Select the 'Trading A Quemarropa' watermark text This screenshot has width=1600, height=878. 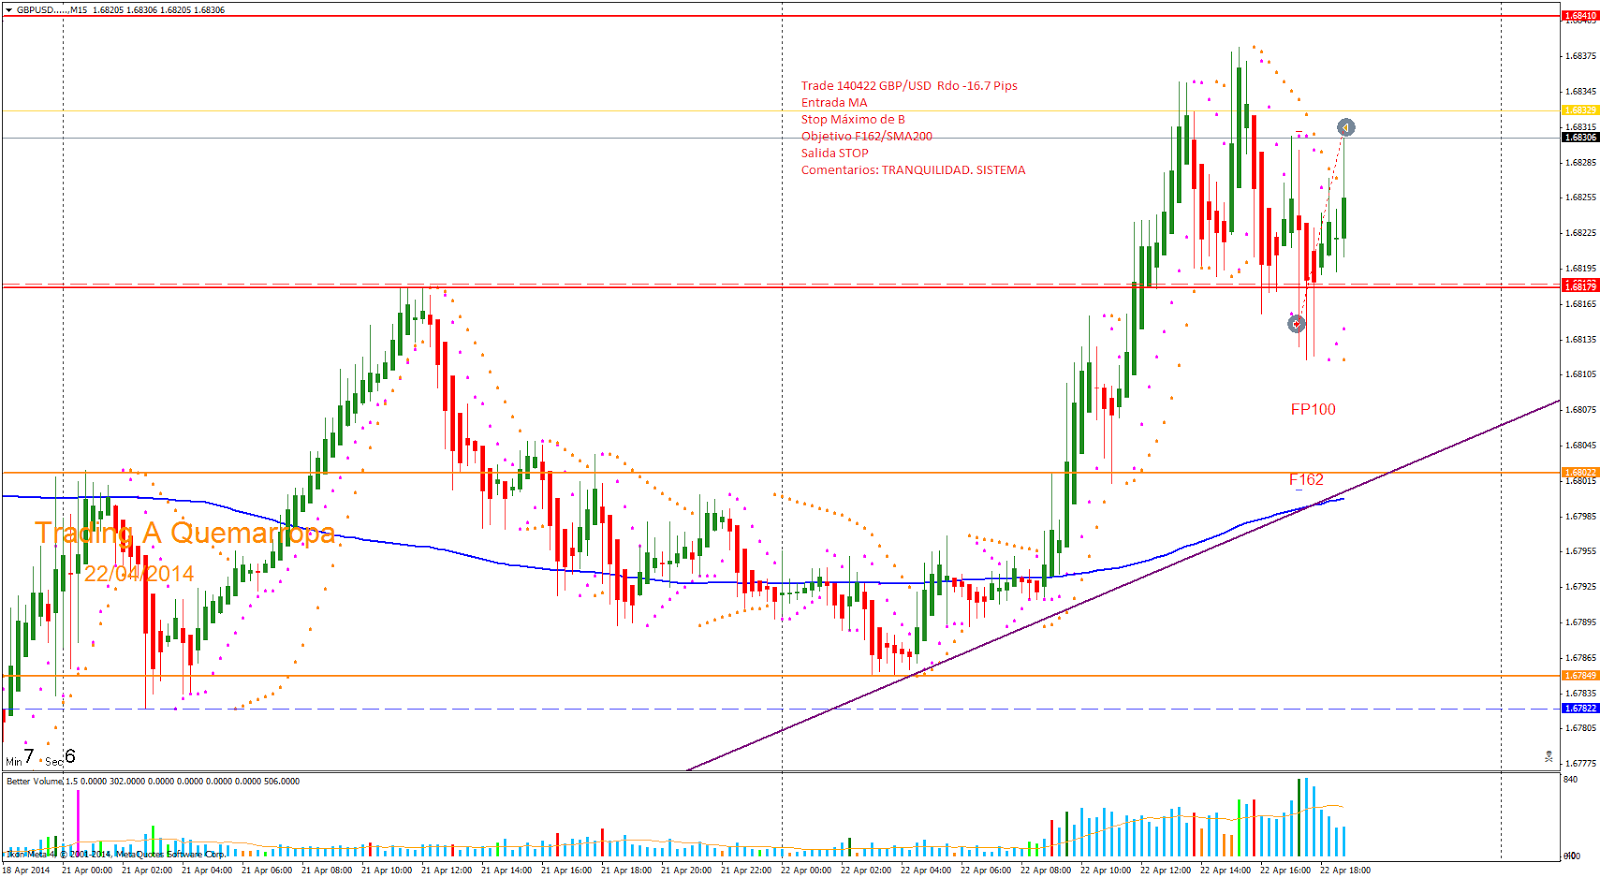(185, 533)
